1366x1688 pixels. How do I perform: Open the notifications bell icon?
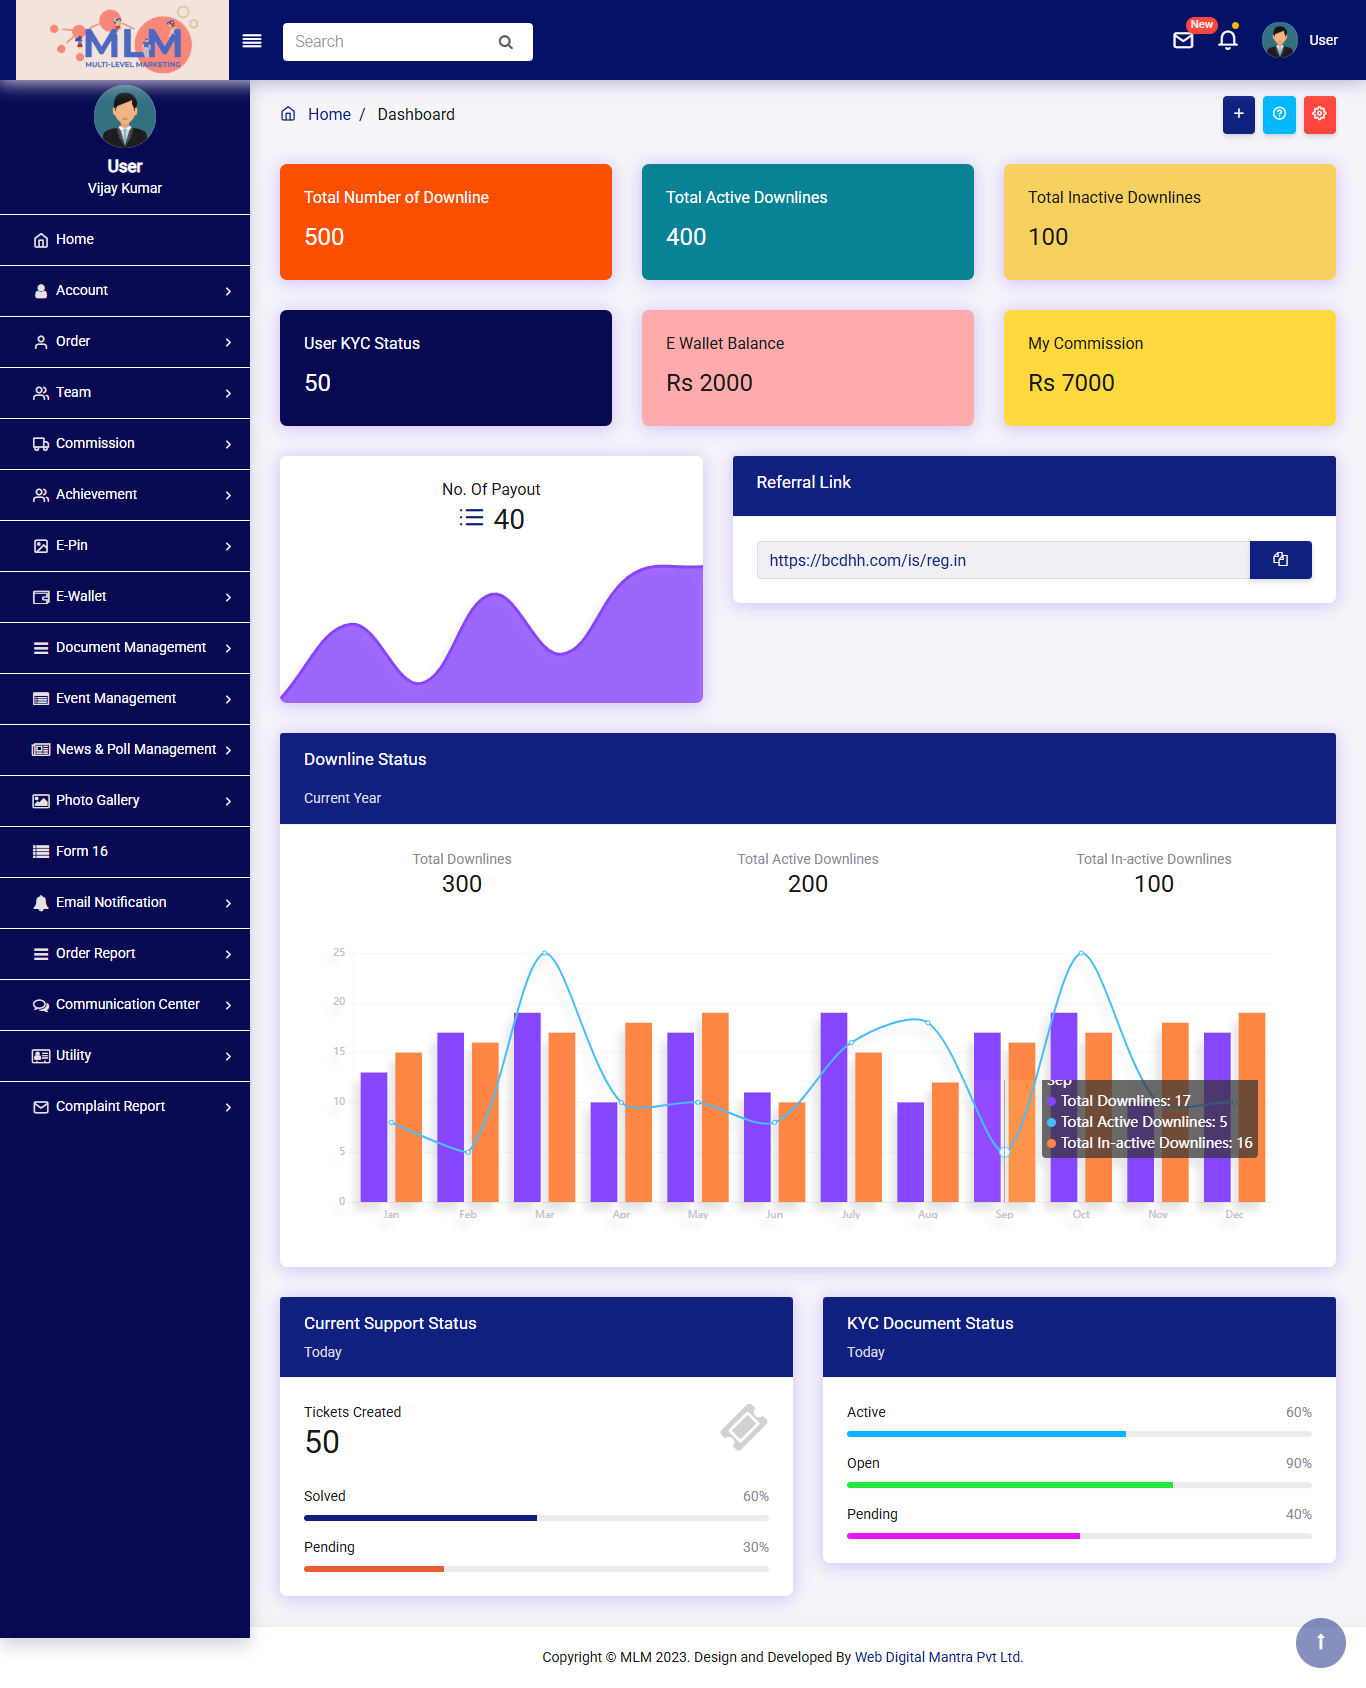tap(1228, 41)
